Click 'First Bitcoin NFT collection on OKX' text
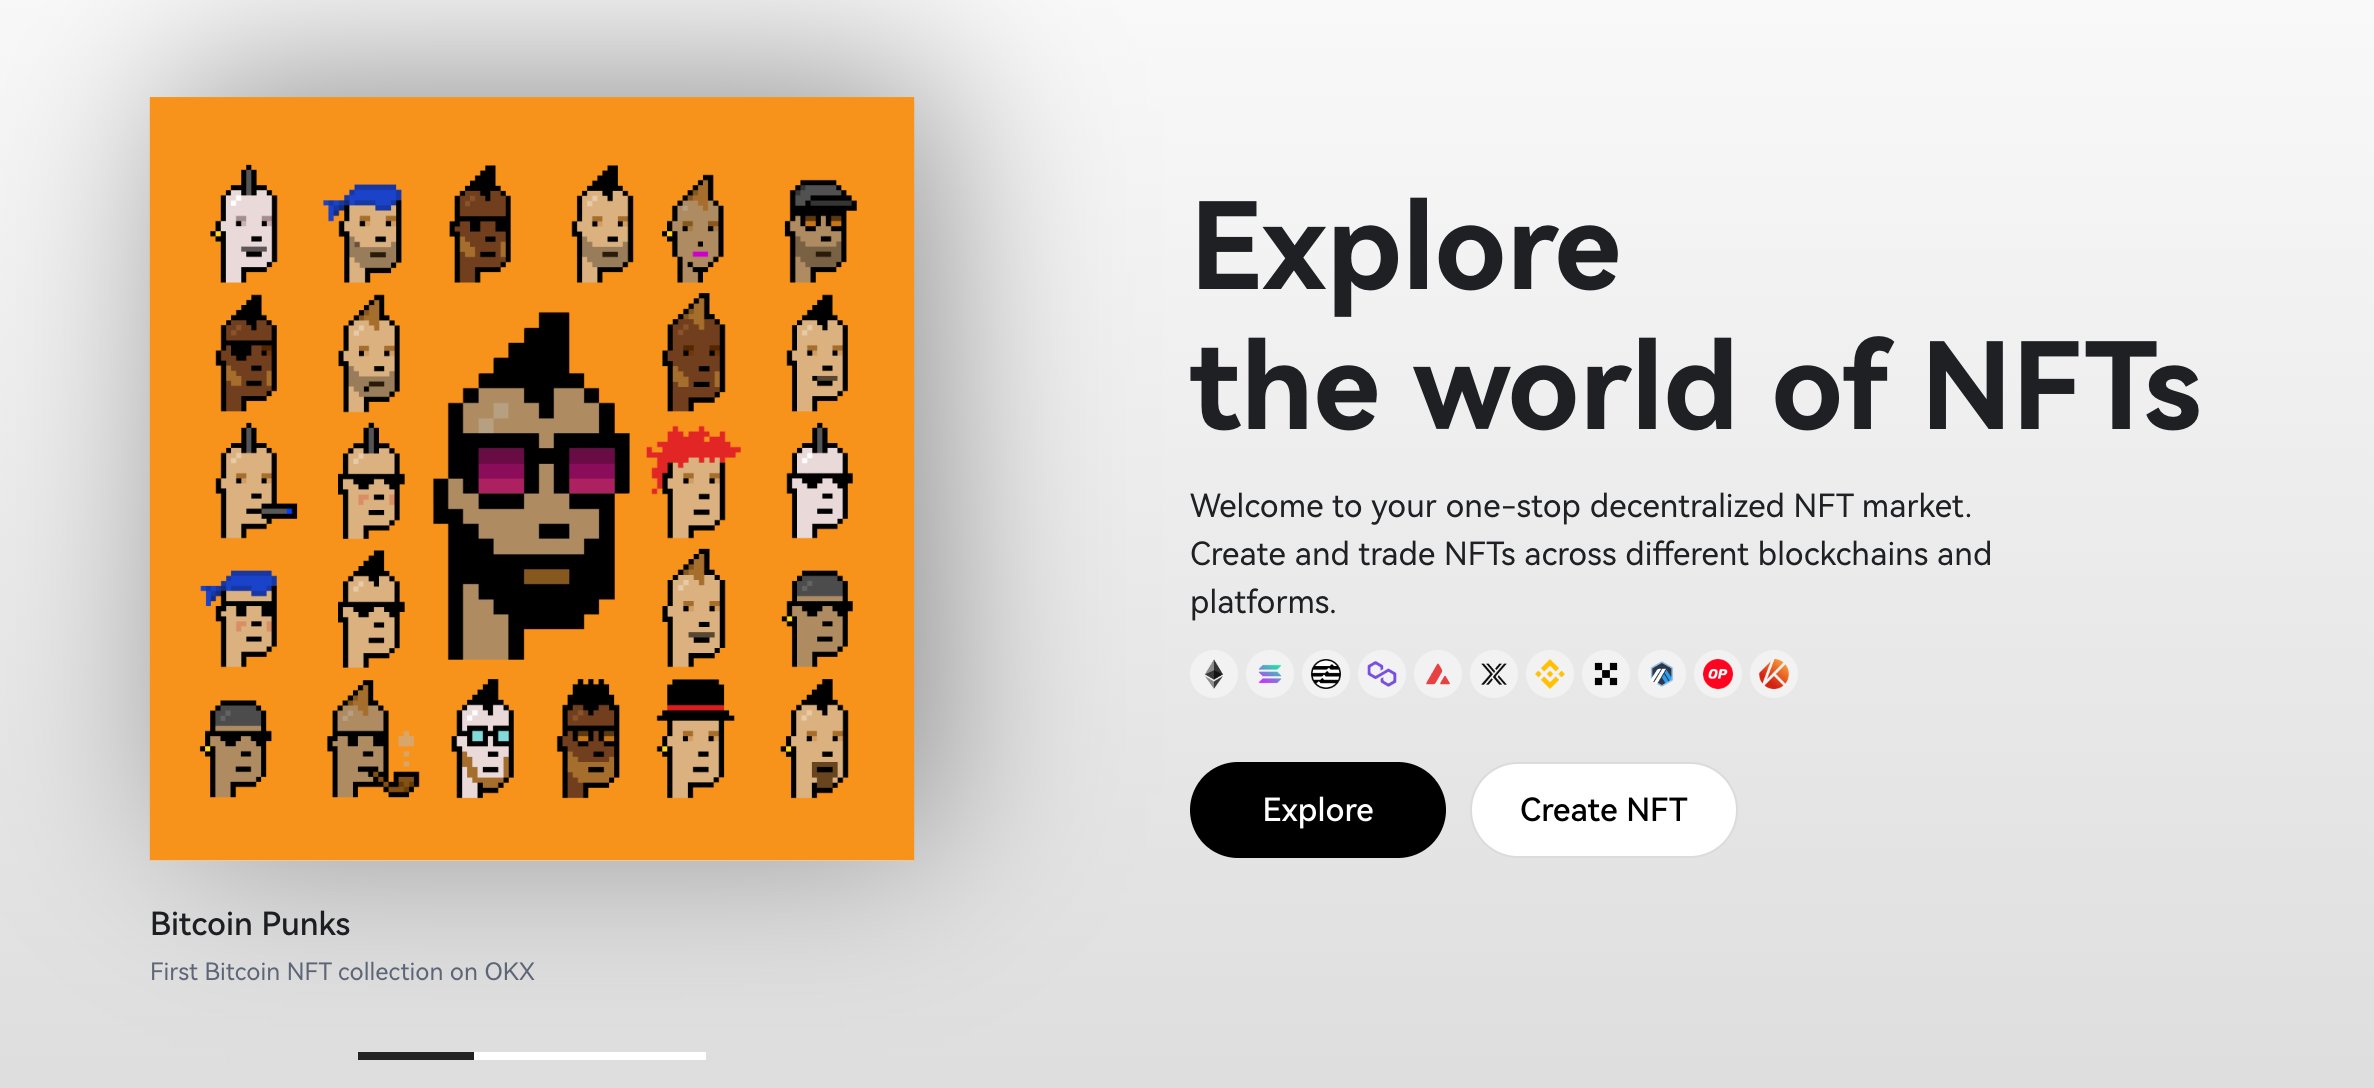This screenshot has height=1088, width=2374. pyautogui.click(x=342, y=972)
